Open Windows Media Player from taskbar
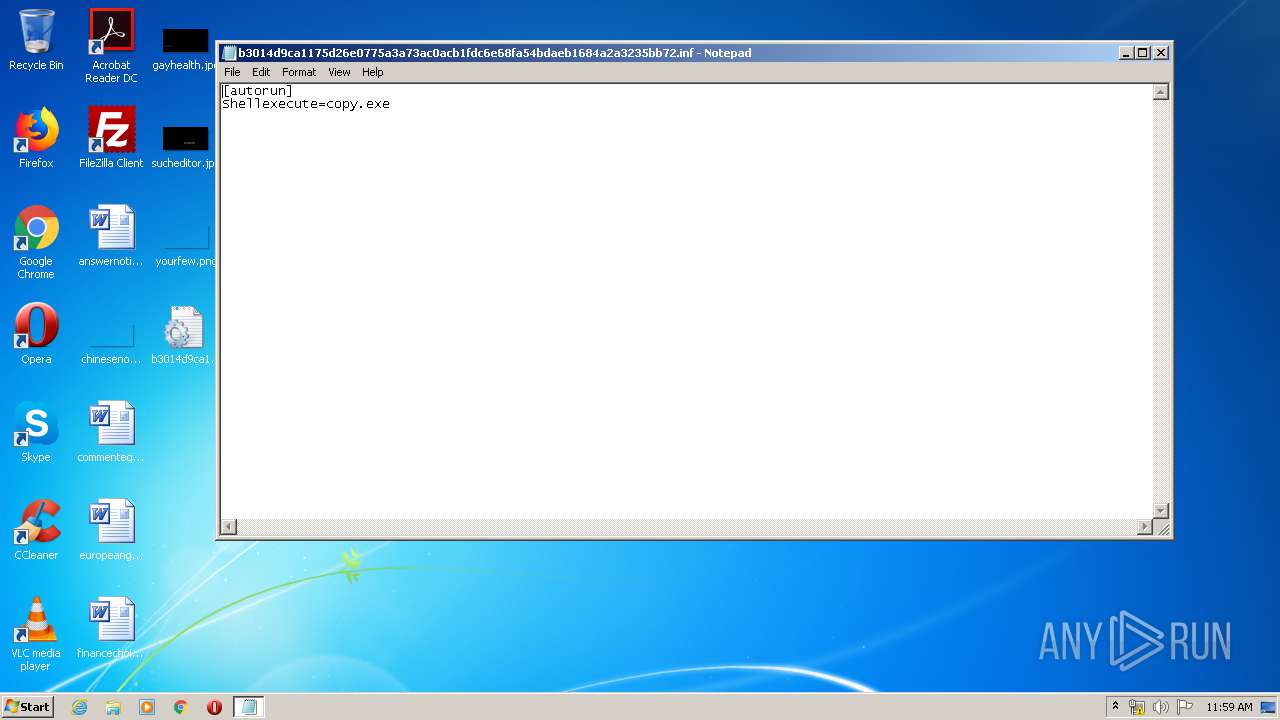 pos(147,707)
